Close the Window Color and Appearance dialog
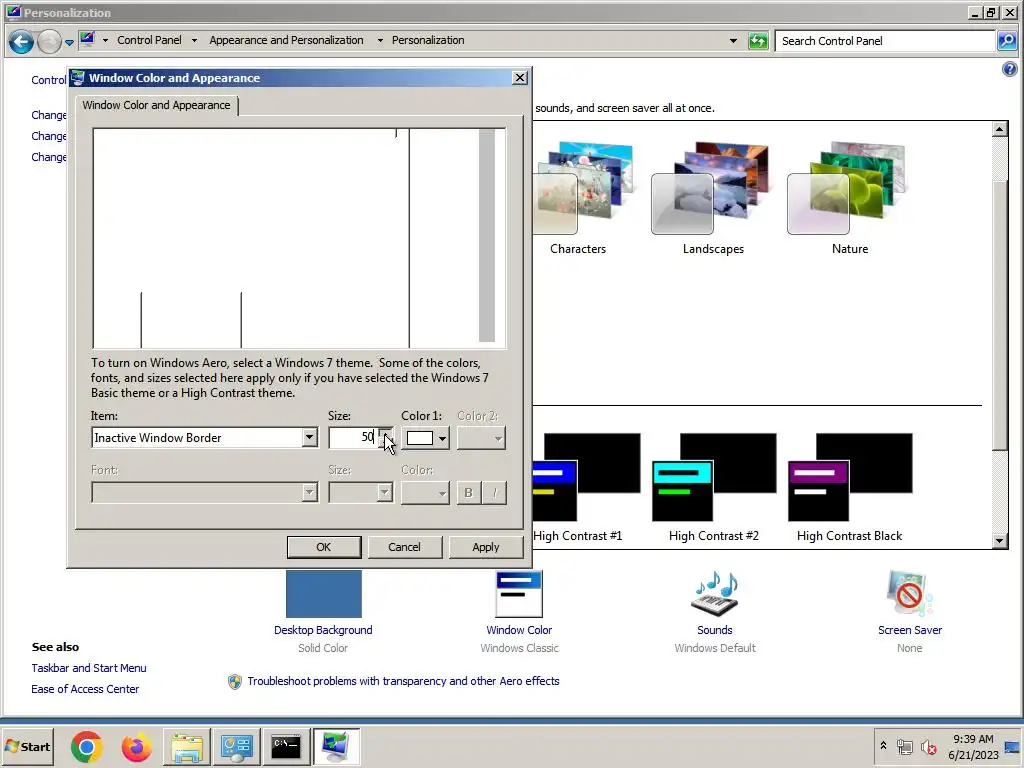Image resolution: width=1024 pixels, height=768 pixels. tap(520, 78)
